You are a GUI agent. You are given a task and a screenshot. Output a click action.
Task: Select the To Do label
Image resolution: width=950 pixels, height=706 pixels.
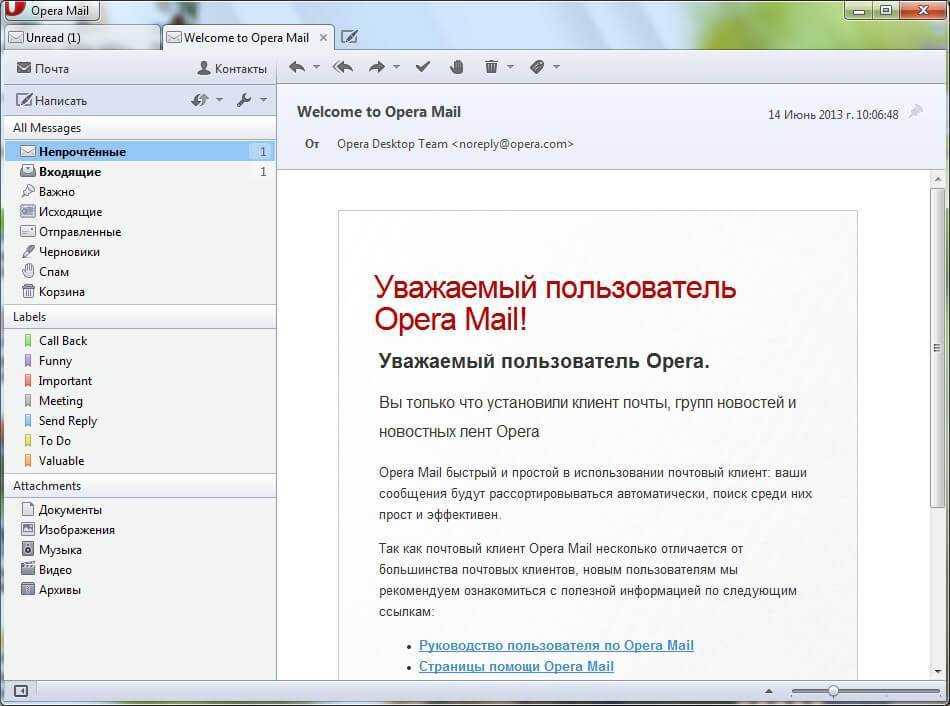[140, 441]
